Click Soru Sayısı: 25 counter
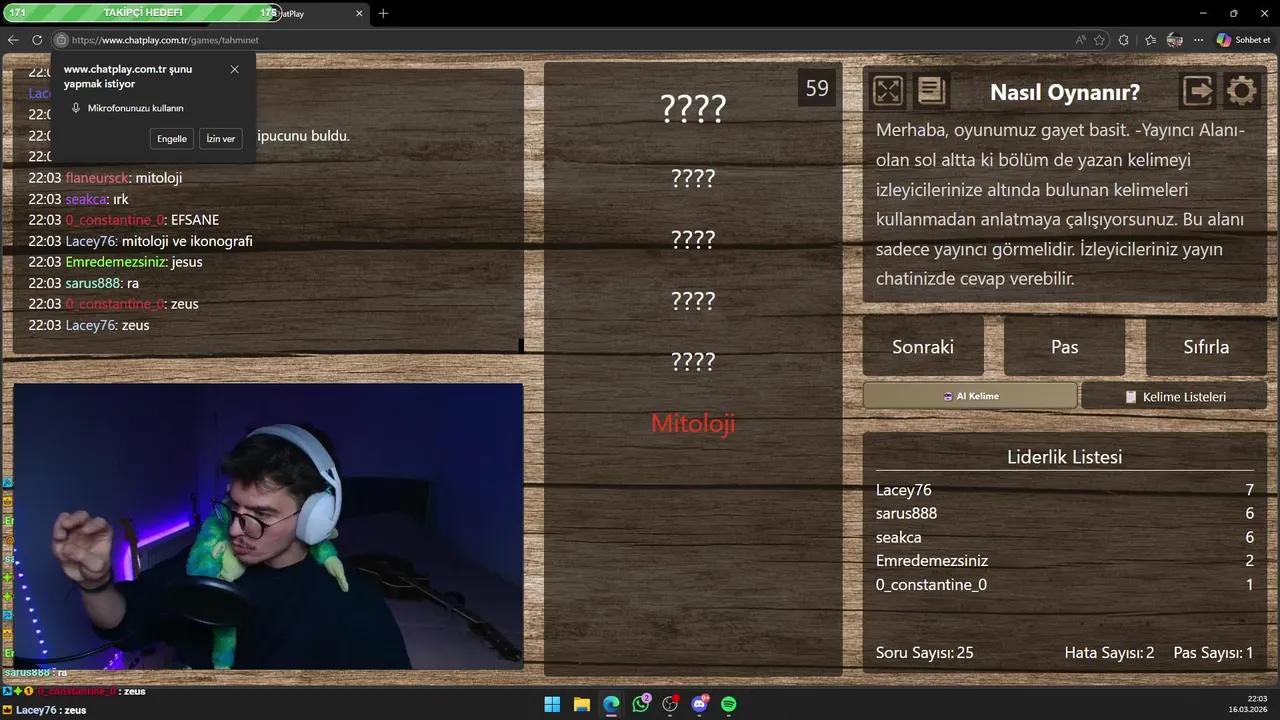Image resolution: width=1280 pixels, height=720 pixels. click(924, 653)
